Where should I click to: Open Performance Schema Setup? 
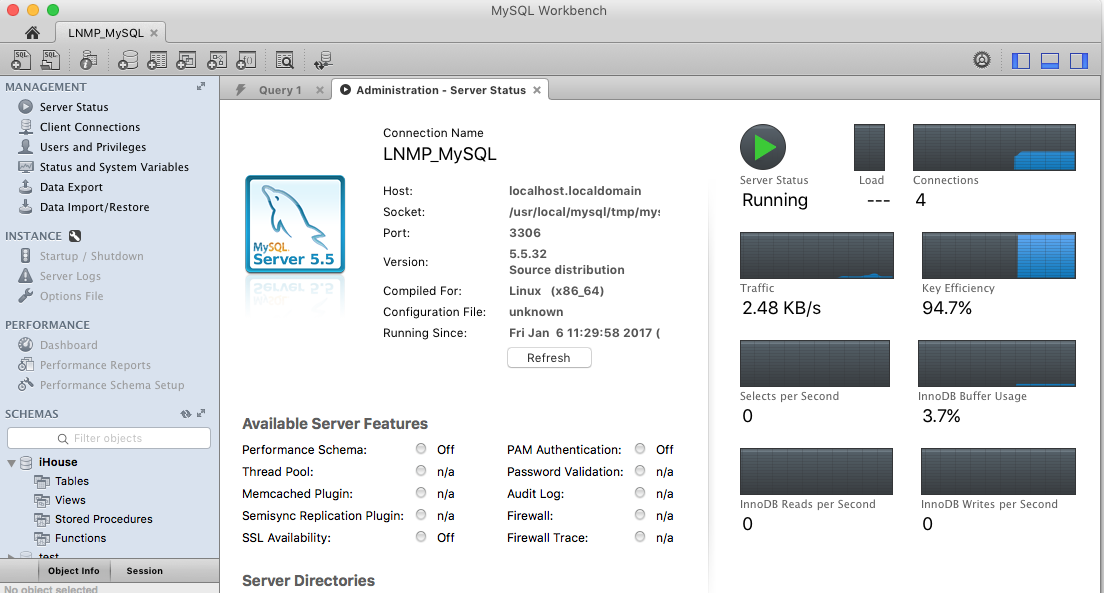click(x=112, y=385)
